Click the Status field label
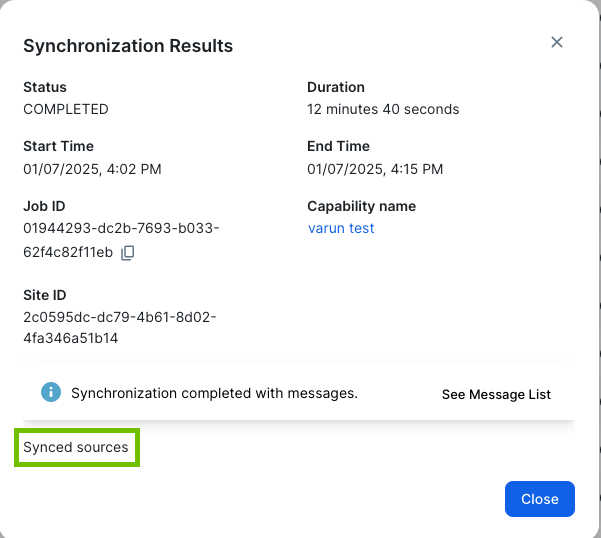Viewport: 601px width, 538px height. pyautogui.click(x=45, y=87)
